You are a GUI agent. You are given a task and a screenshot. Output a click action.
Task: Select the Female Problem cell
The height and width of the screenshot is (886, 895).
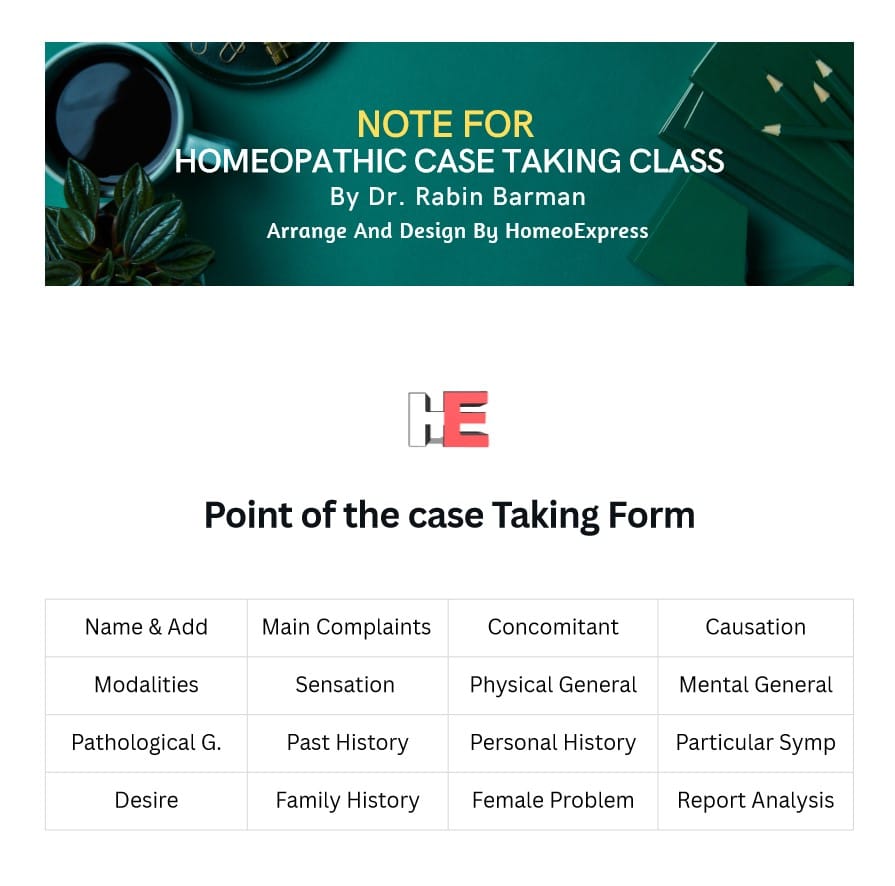[x=553, y=801]
